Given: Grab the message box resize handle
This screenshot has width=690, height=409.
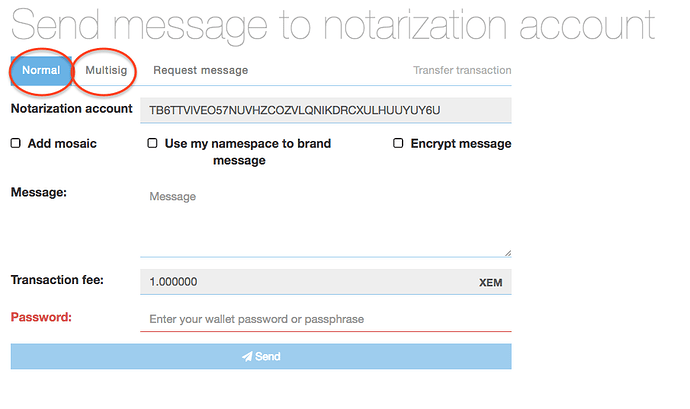Looking at the screenshot, I should 508,253.
